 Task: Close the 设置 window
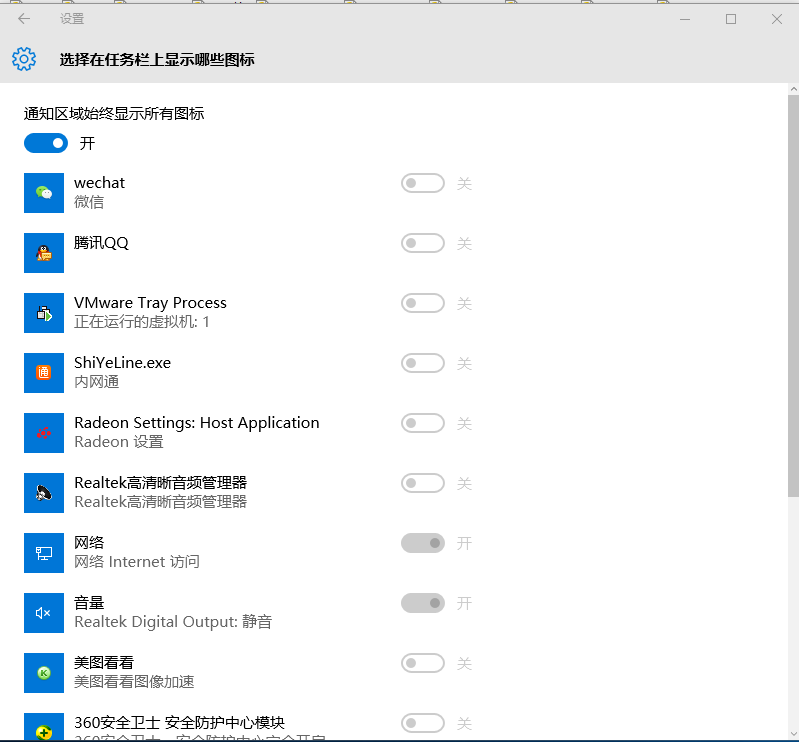point(777,19)
